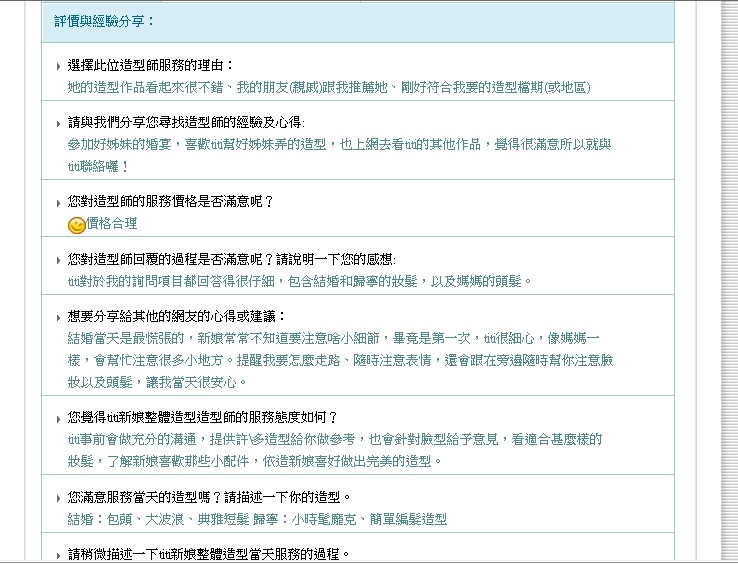Click the line starting 結婚當天是最慌張的
738x564 pixels.
tap(334, 338)
